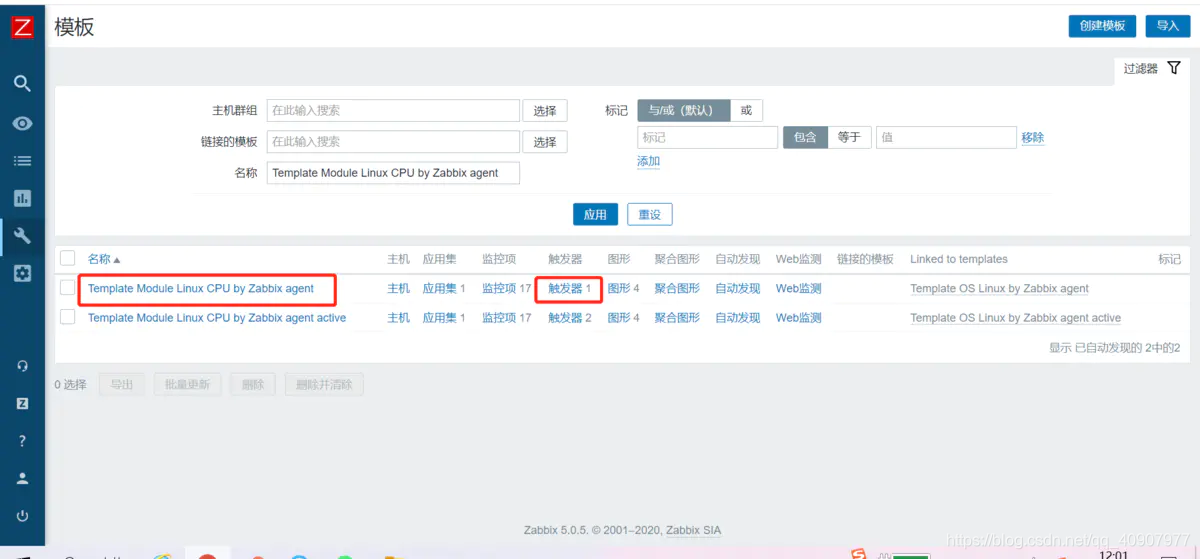Choose 等于 tag operator
The image size is (1200, 559).
click(849, 137)
